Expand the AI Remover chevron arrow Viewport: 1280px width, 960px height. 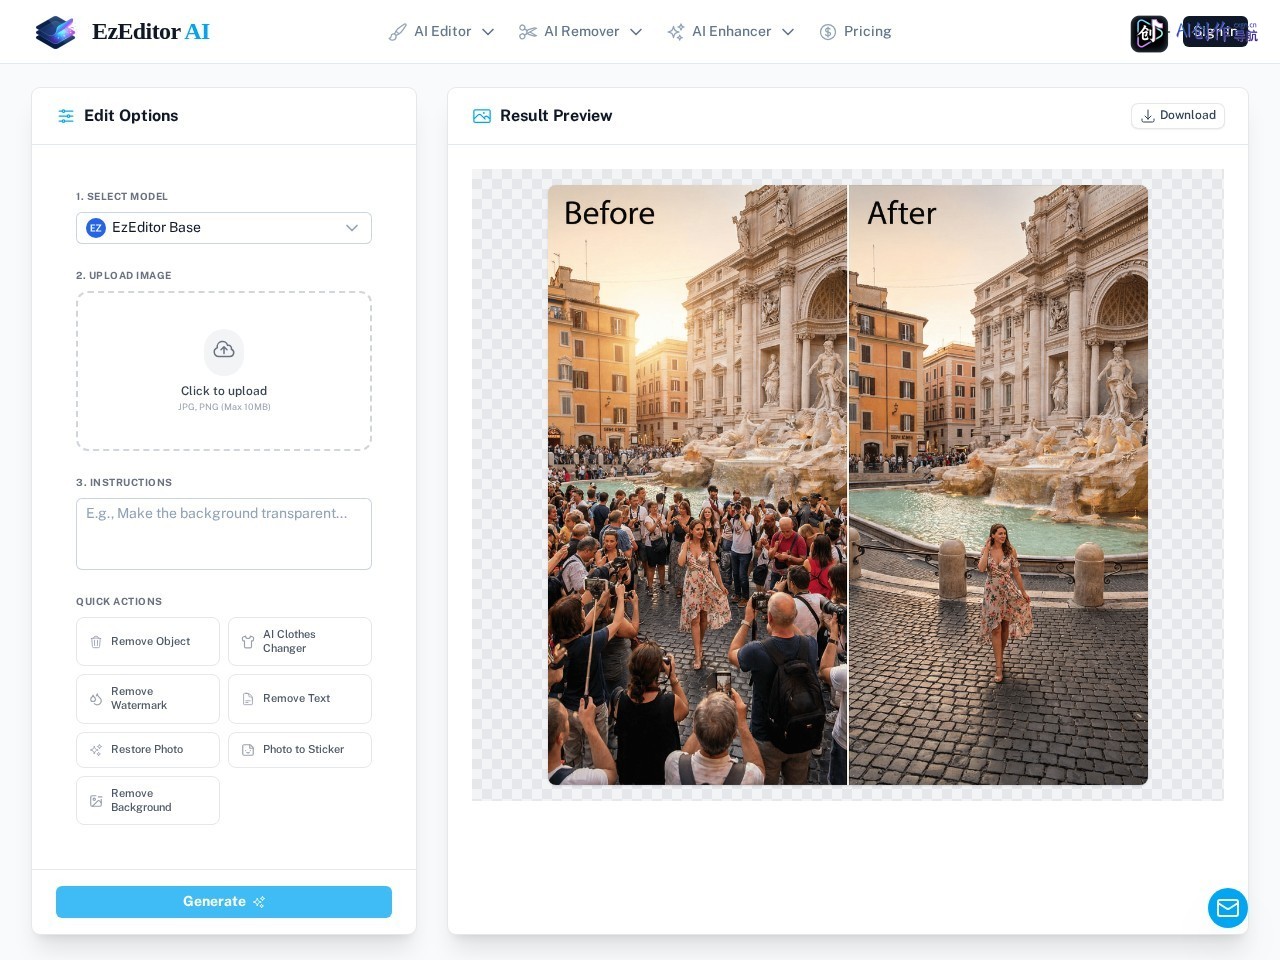pos(636,32)
